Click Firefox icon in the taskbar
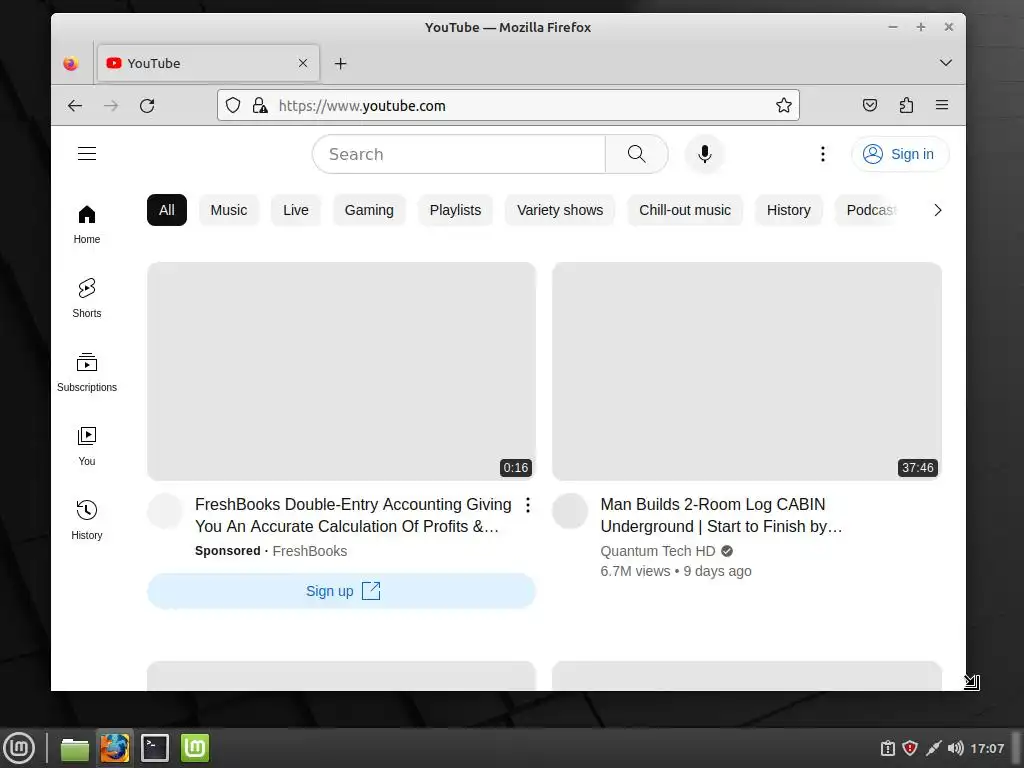The image size is (1024, 768). tap(115, 748)
